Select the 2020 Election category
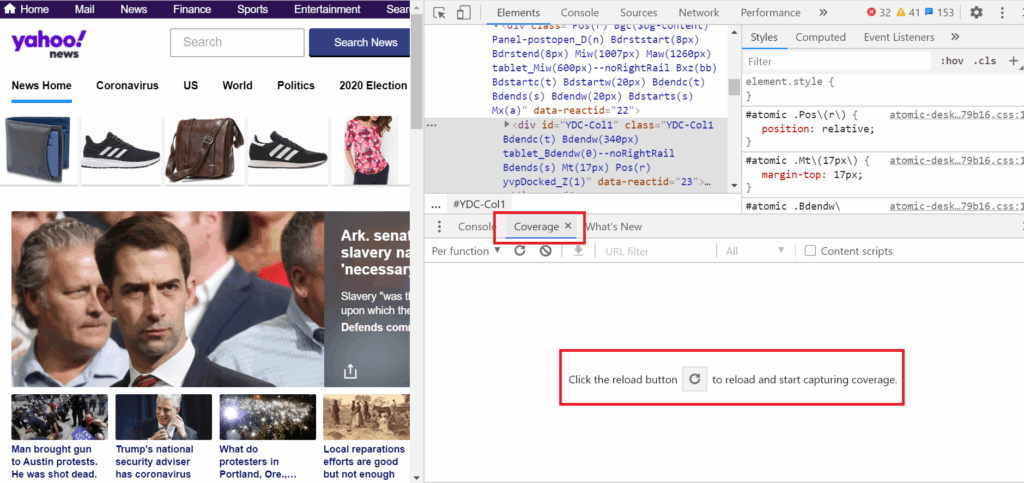1024x483 pixels. click(373, 86)
